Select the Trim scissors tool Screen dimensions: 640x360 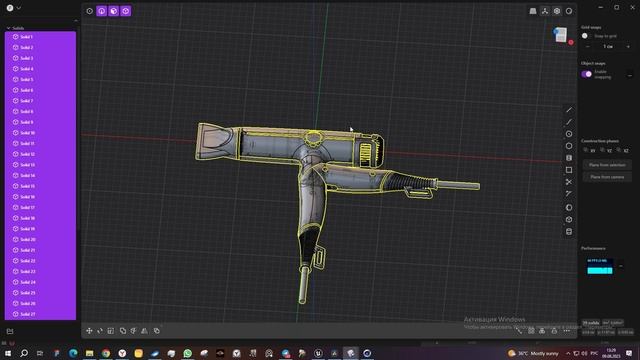point(569,182)
